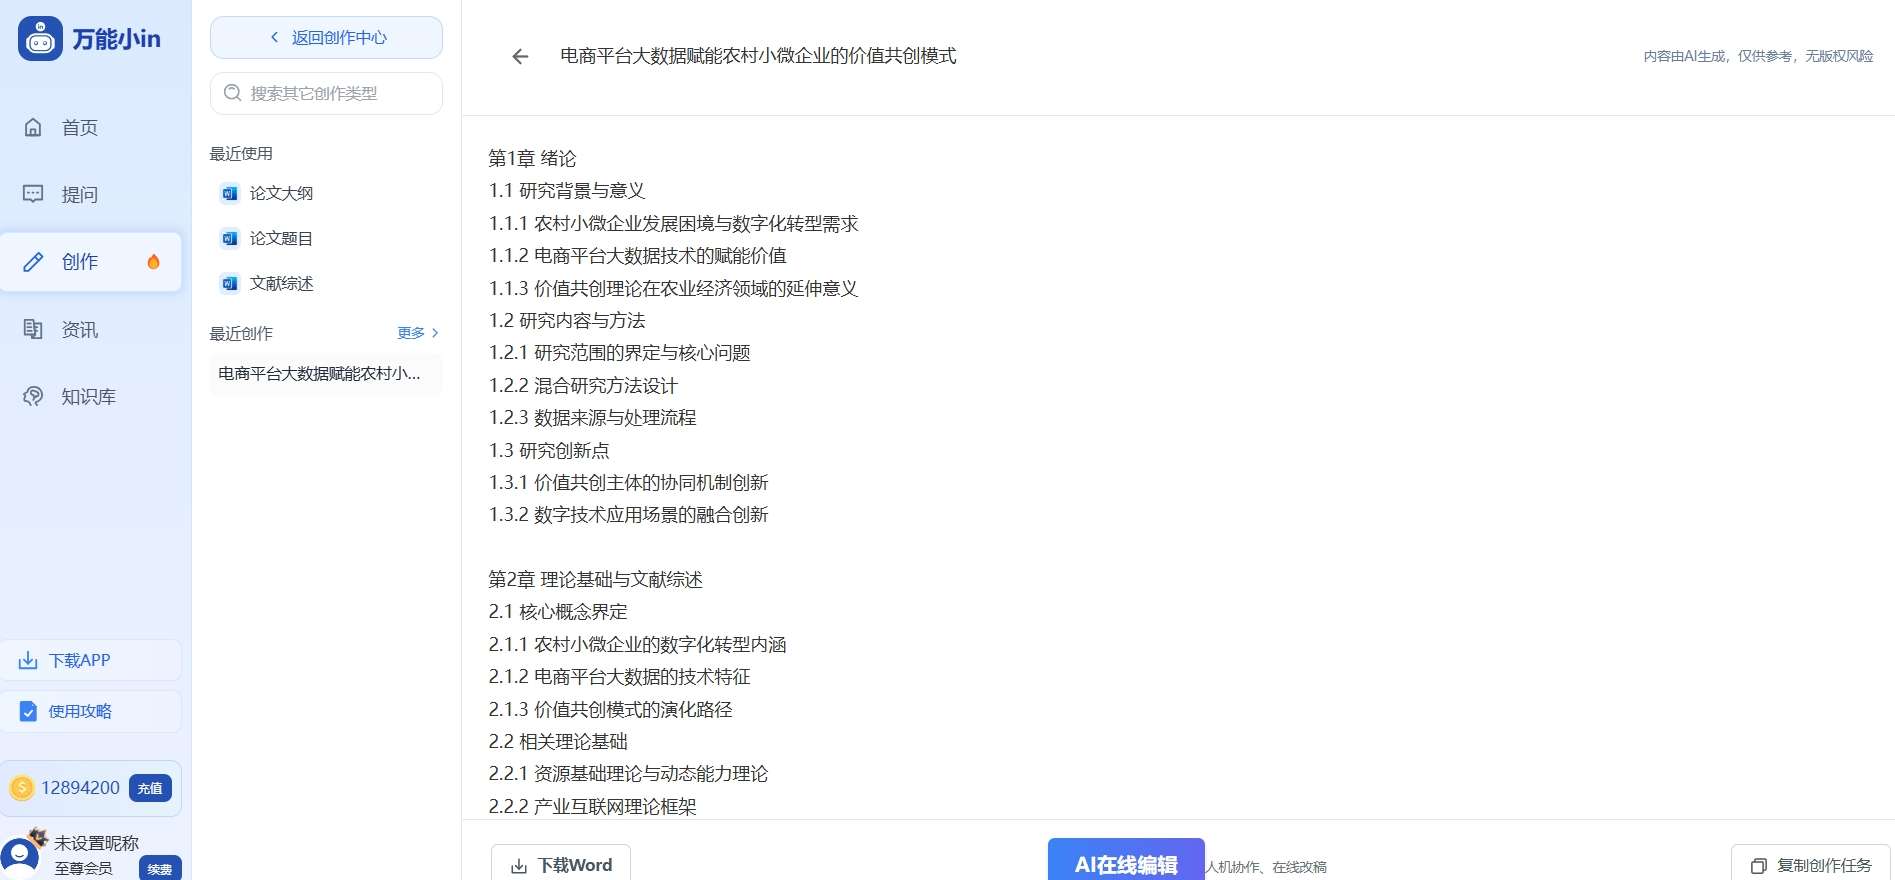Screen dimensions: 1895x880
Task: Click line 1.1 研究背景与意义
Action: tap(567, 190)
